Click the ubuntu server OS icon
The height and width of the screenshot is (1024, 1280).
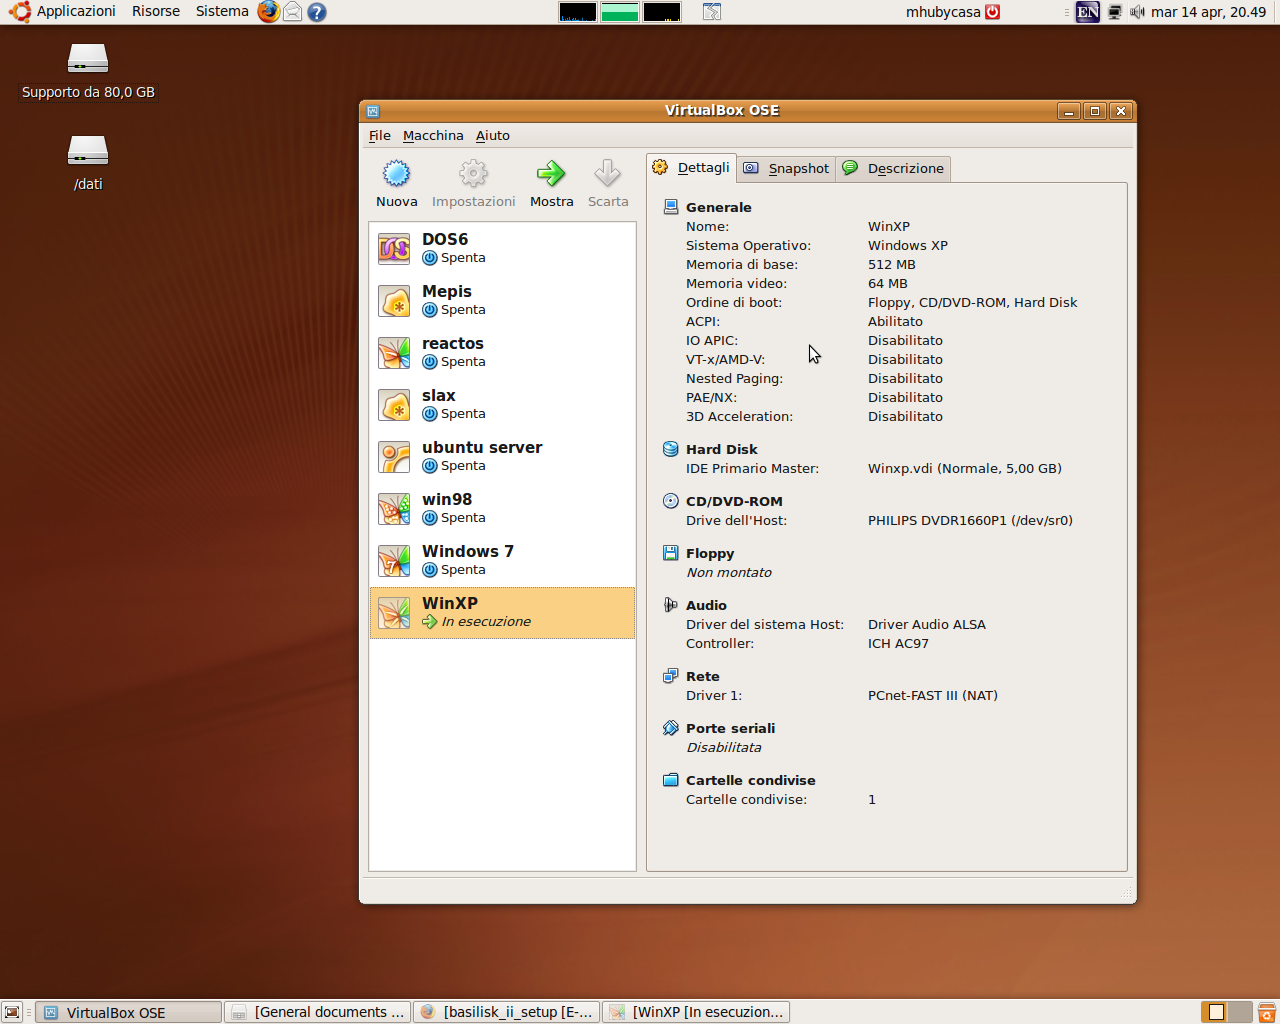pos(394,457)
